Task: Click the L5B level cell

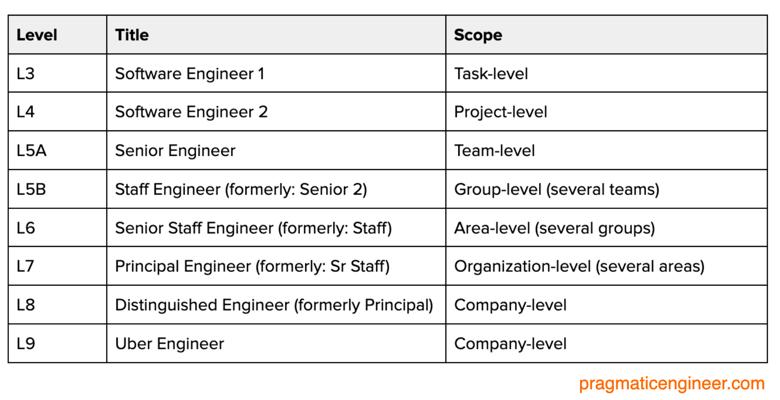Action: [31, 189]
